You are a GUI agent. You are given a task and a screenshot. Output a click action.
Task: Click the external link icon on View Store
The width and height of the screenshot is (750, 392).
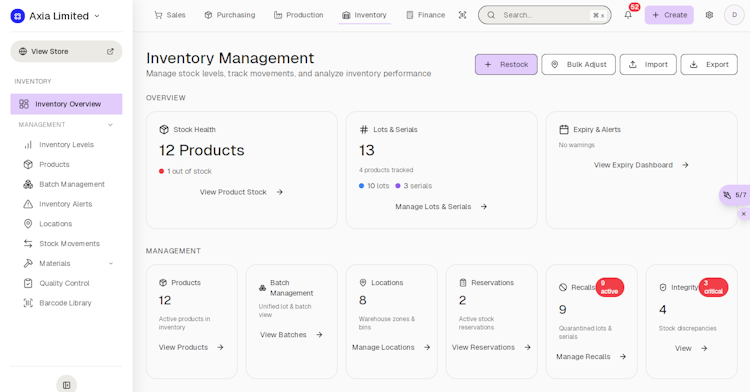pyautogui.click(x=110, y=51)
